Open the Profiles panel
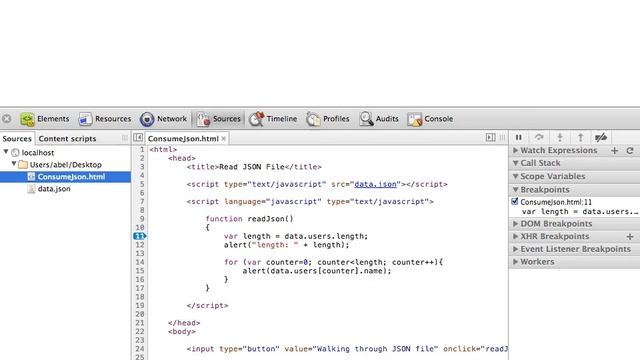 point(328,119)
